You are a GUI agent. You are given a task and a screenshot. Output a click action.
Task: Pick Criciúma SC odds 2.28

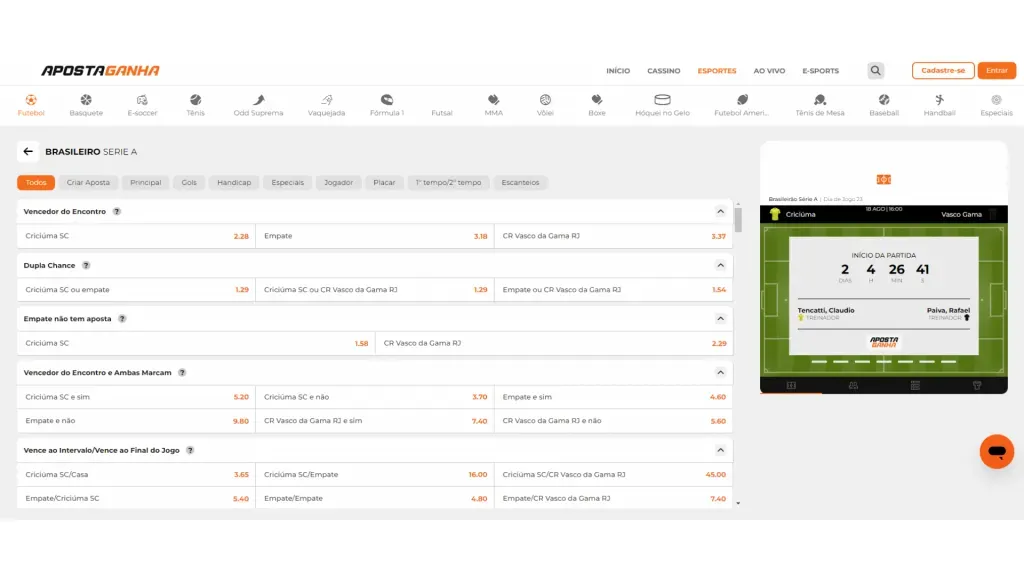click(240, 236)
